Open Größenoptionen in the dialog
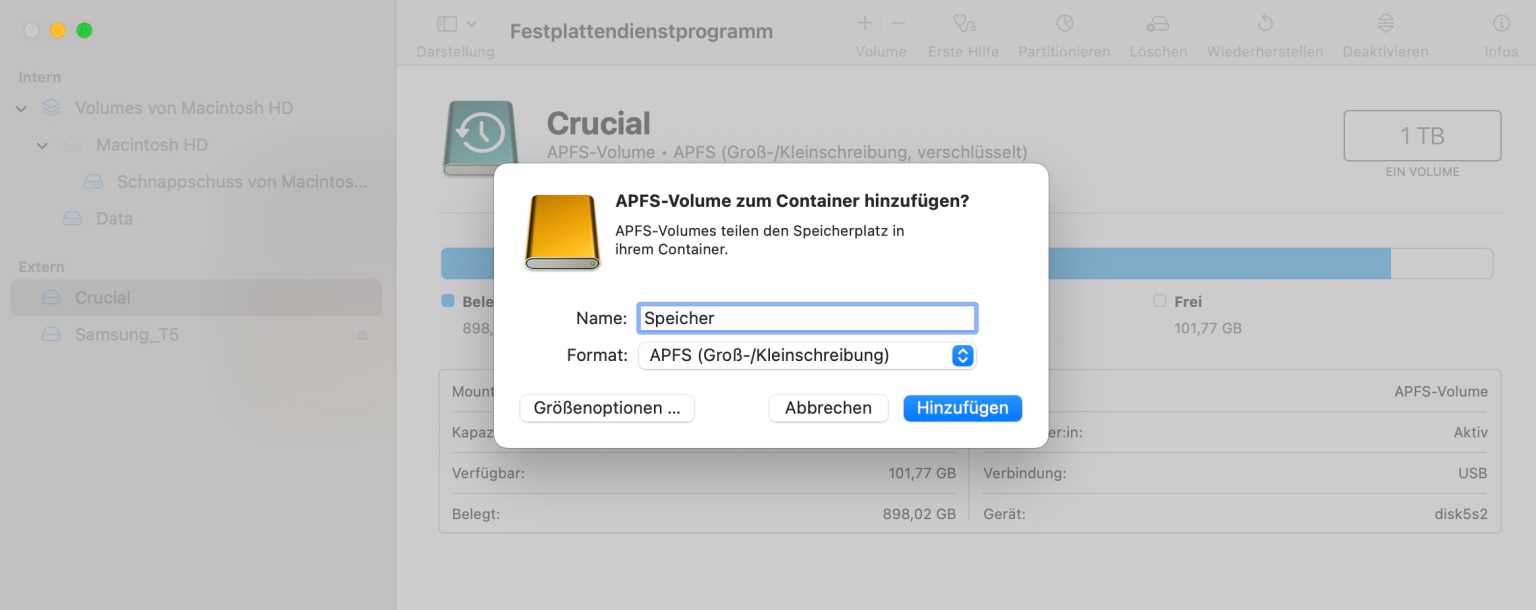This screenshot has width=1536, height=610. [606, 407]
